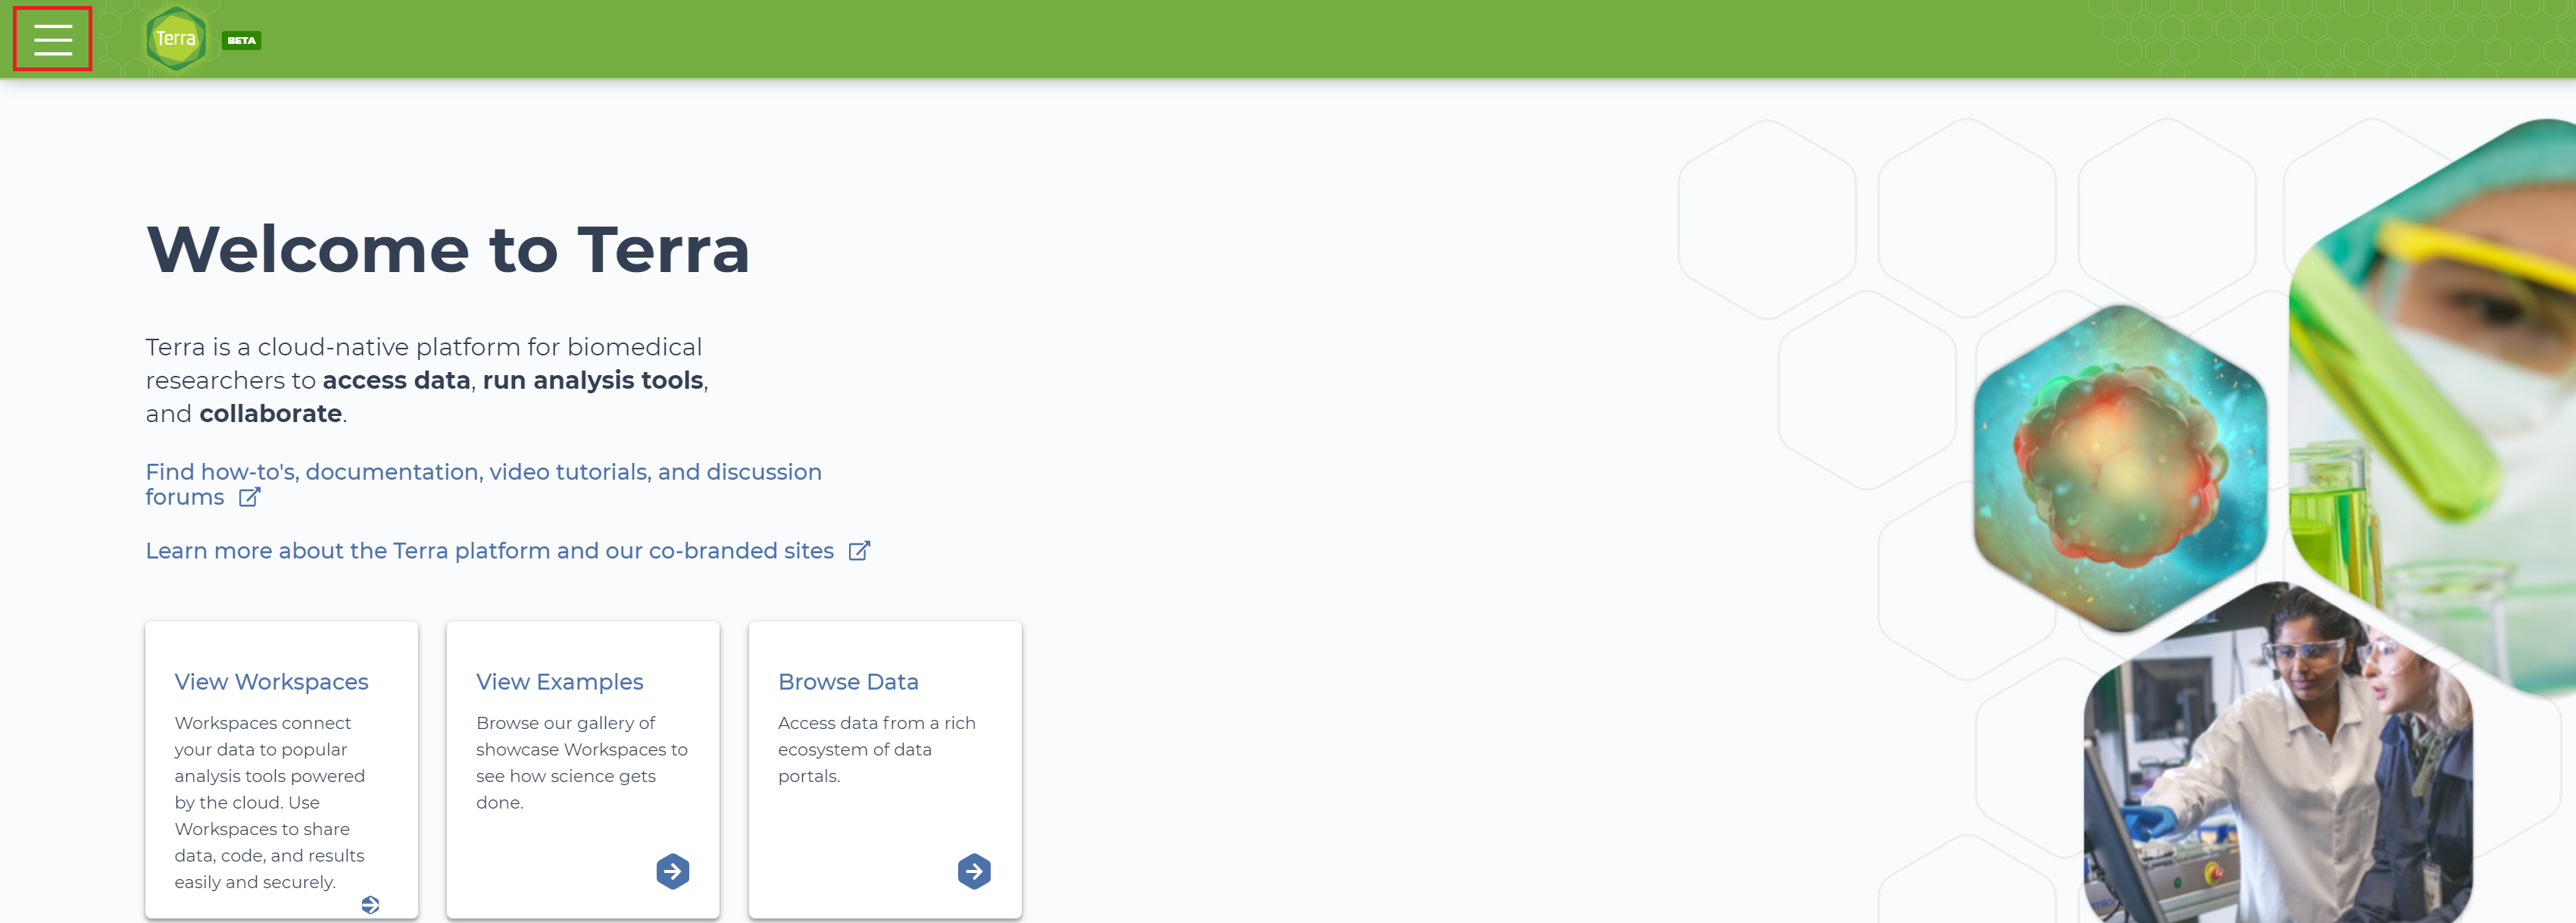The image size is (2576, 923).
Task: Click the external-link icon after co-branded sites link
Action: click(x=858, y=551)
